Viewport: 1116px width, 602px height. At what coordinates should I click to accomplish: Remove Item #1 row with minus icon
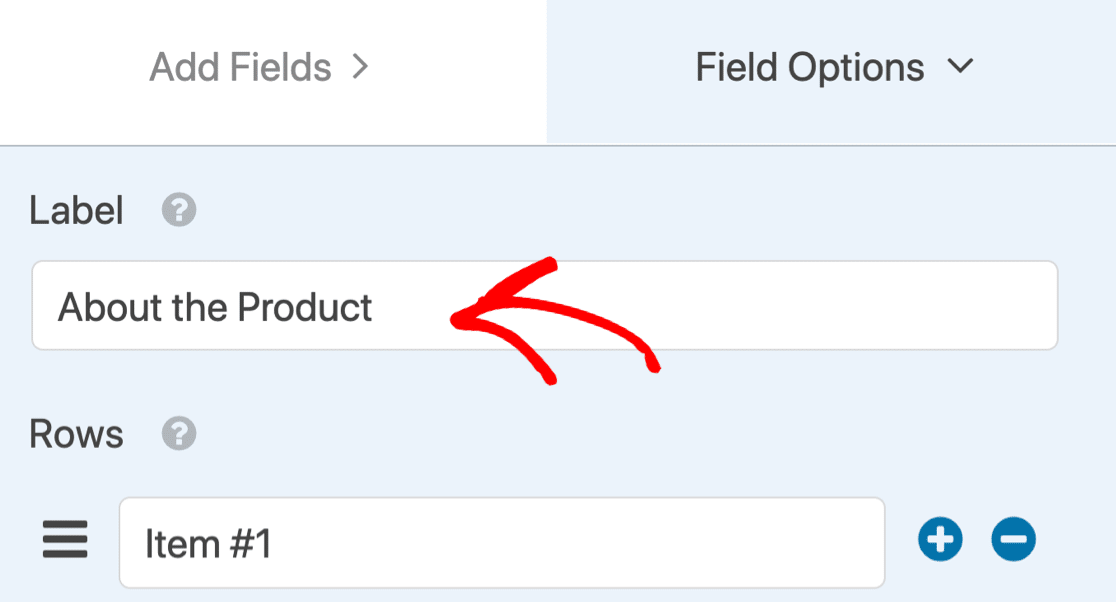(x=1014, y=539)
